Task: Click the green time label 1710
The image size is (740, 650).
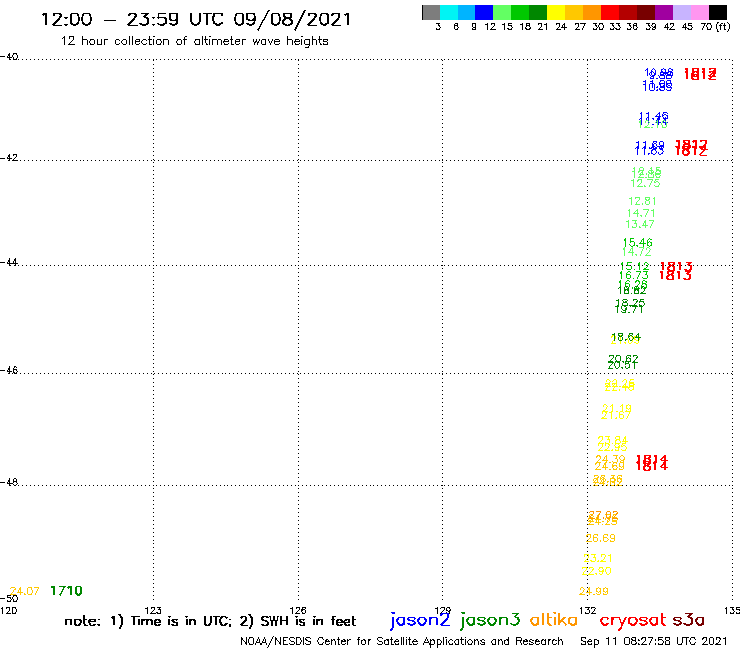Action: pyautogui.click(x=67, y=591)
